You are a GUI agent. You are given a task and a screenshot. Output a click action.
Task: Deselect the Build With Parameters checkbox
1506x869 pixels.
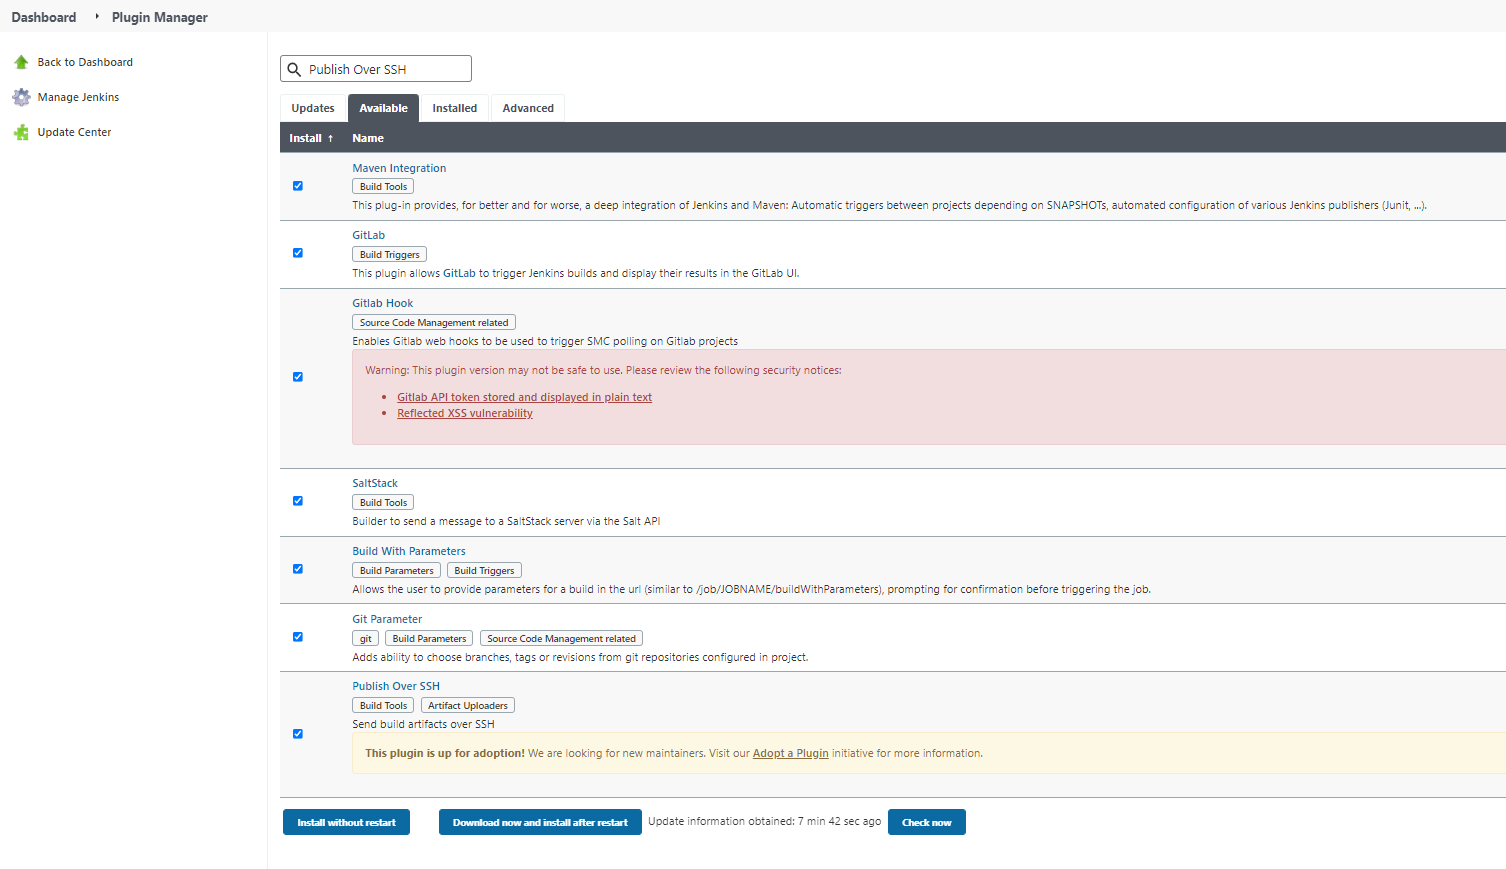pos(298,569)
